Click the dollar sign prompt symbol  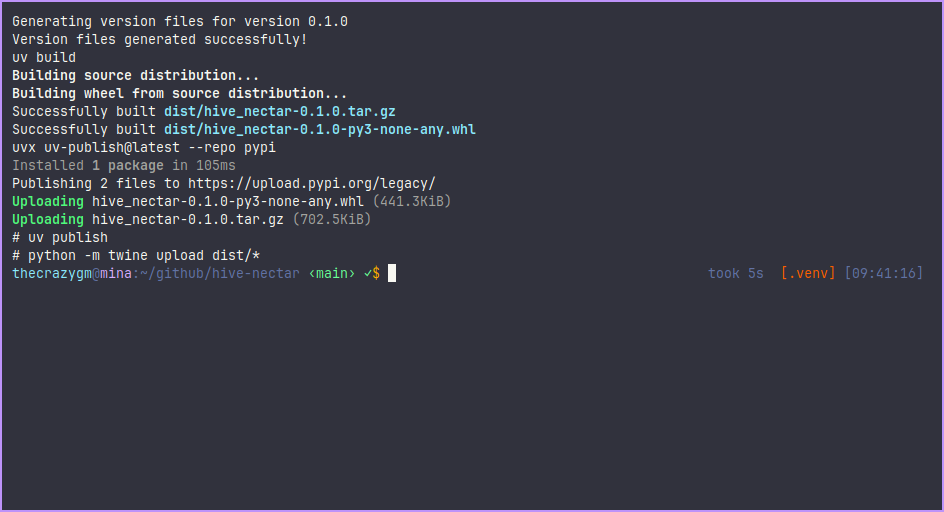point(376,273)
